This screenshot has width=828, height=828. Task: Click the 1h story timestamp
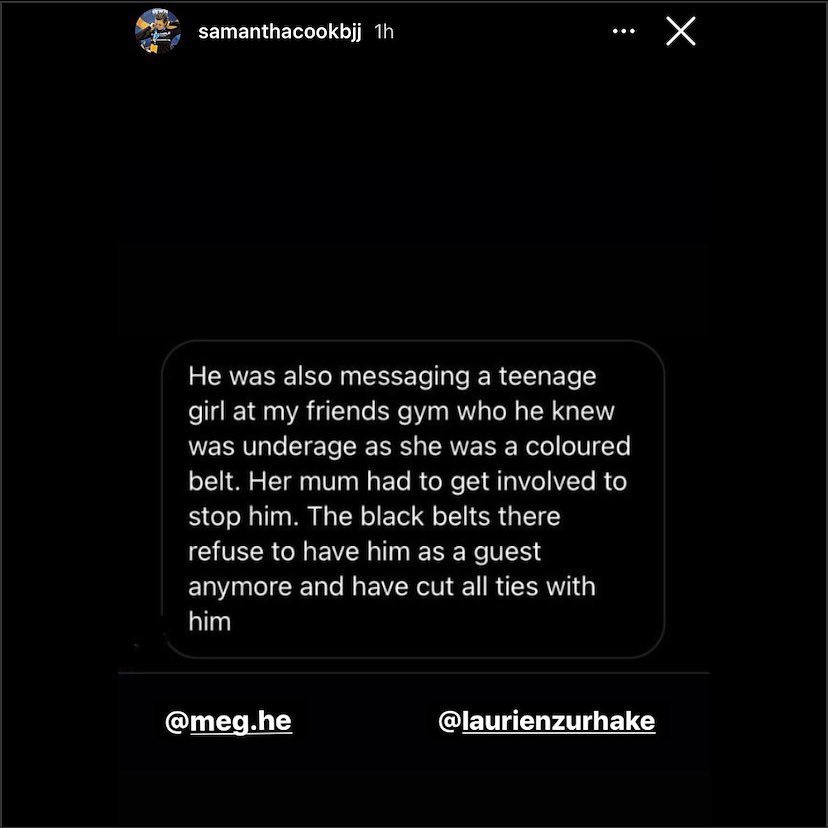pos(384,32)
